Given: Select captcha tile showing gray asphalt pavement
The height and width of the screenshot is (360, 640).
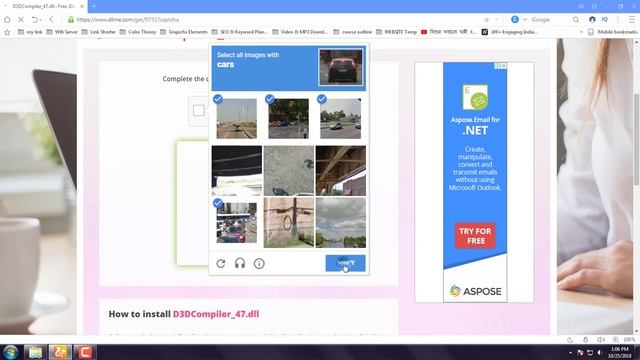Looking at the screenshot, I should (289, 171).
